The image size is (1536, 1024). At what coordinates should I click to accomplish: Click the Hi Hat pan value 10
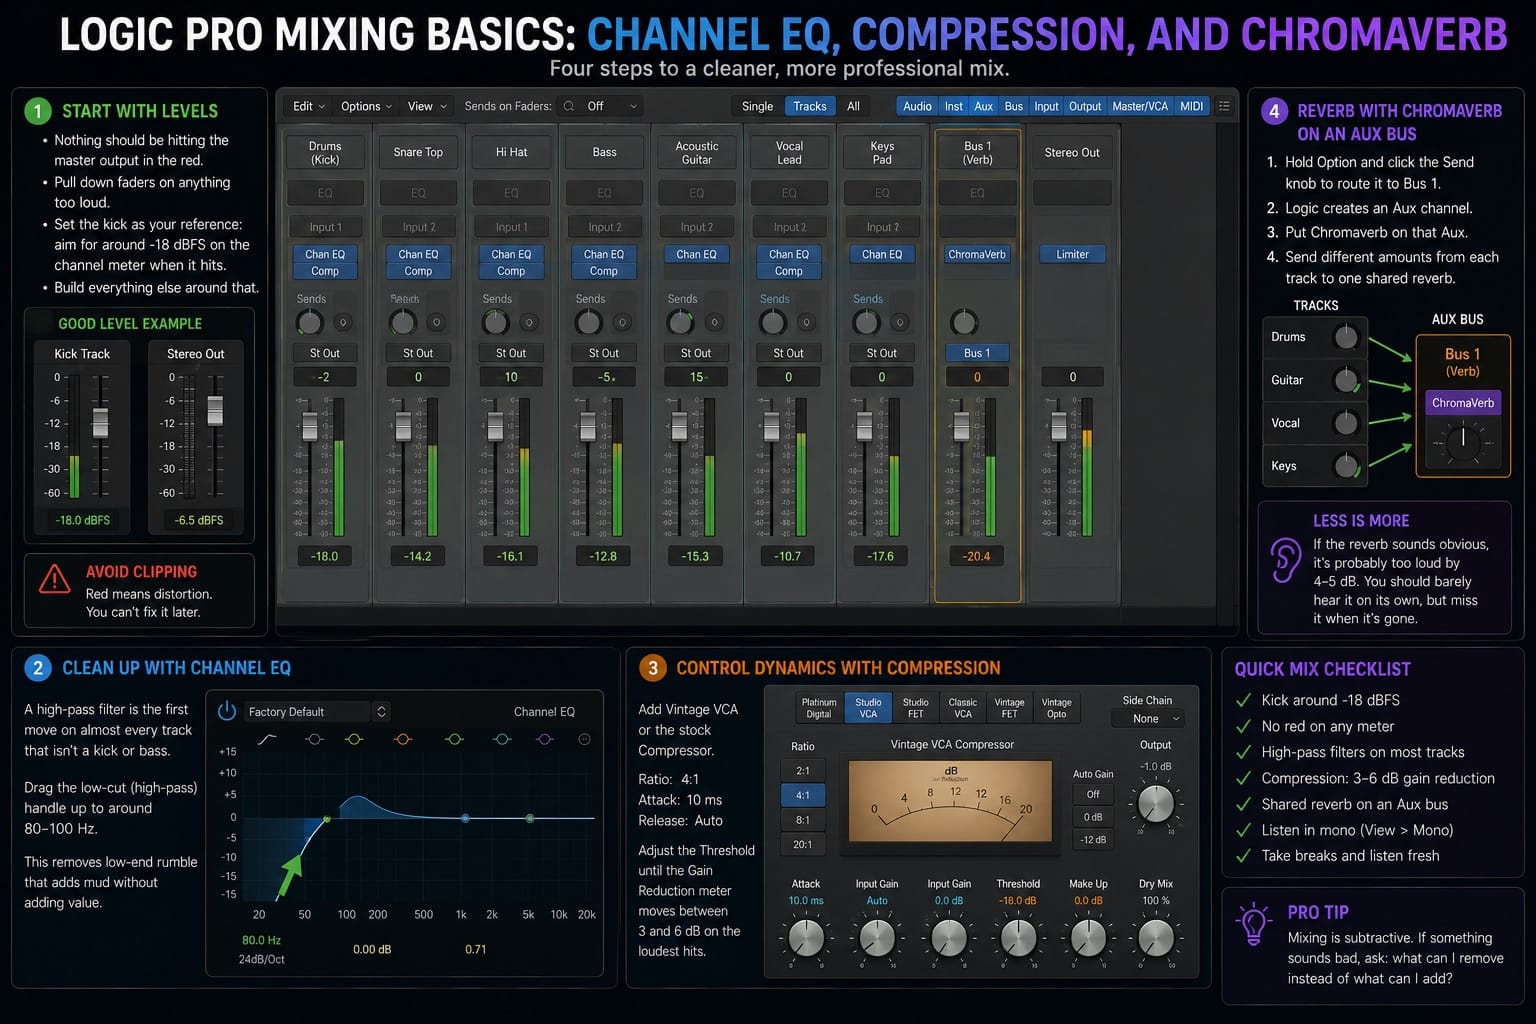[511, 377]
